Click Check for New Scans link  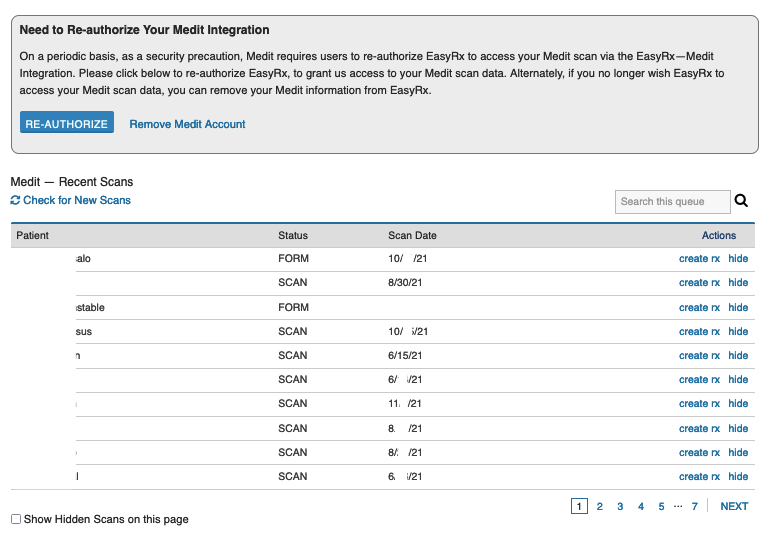coord(77,200)
